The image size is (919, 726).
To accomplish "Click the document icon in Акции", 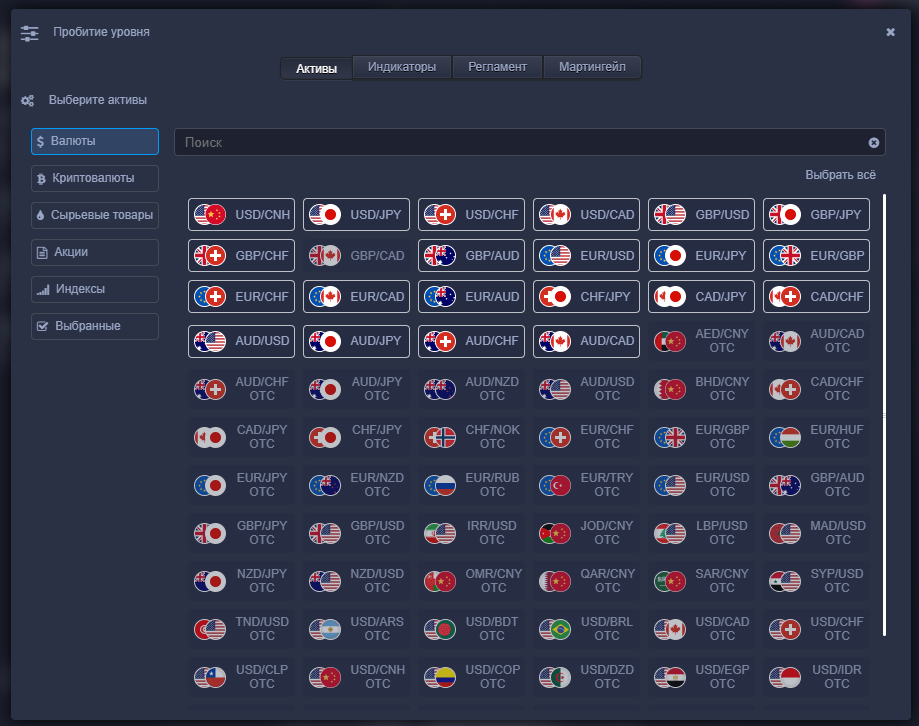I will (42, 253).
